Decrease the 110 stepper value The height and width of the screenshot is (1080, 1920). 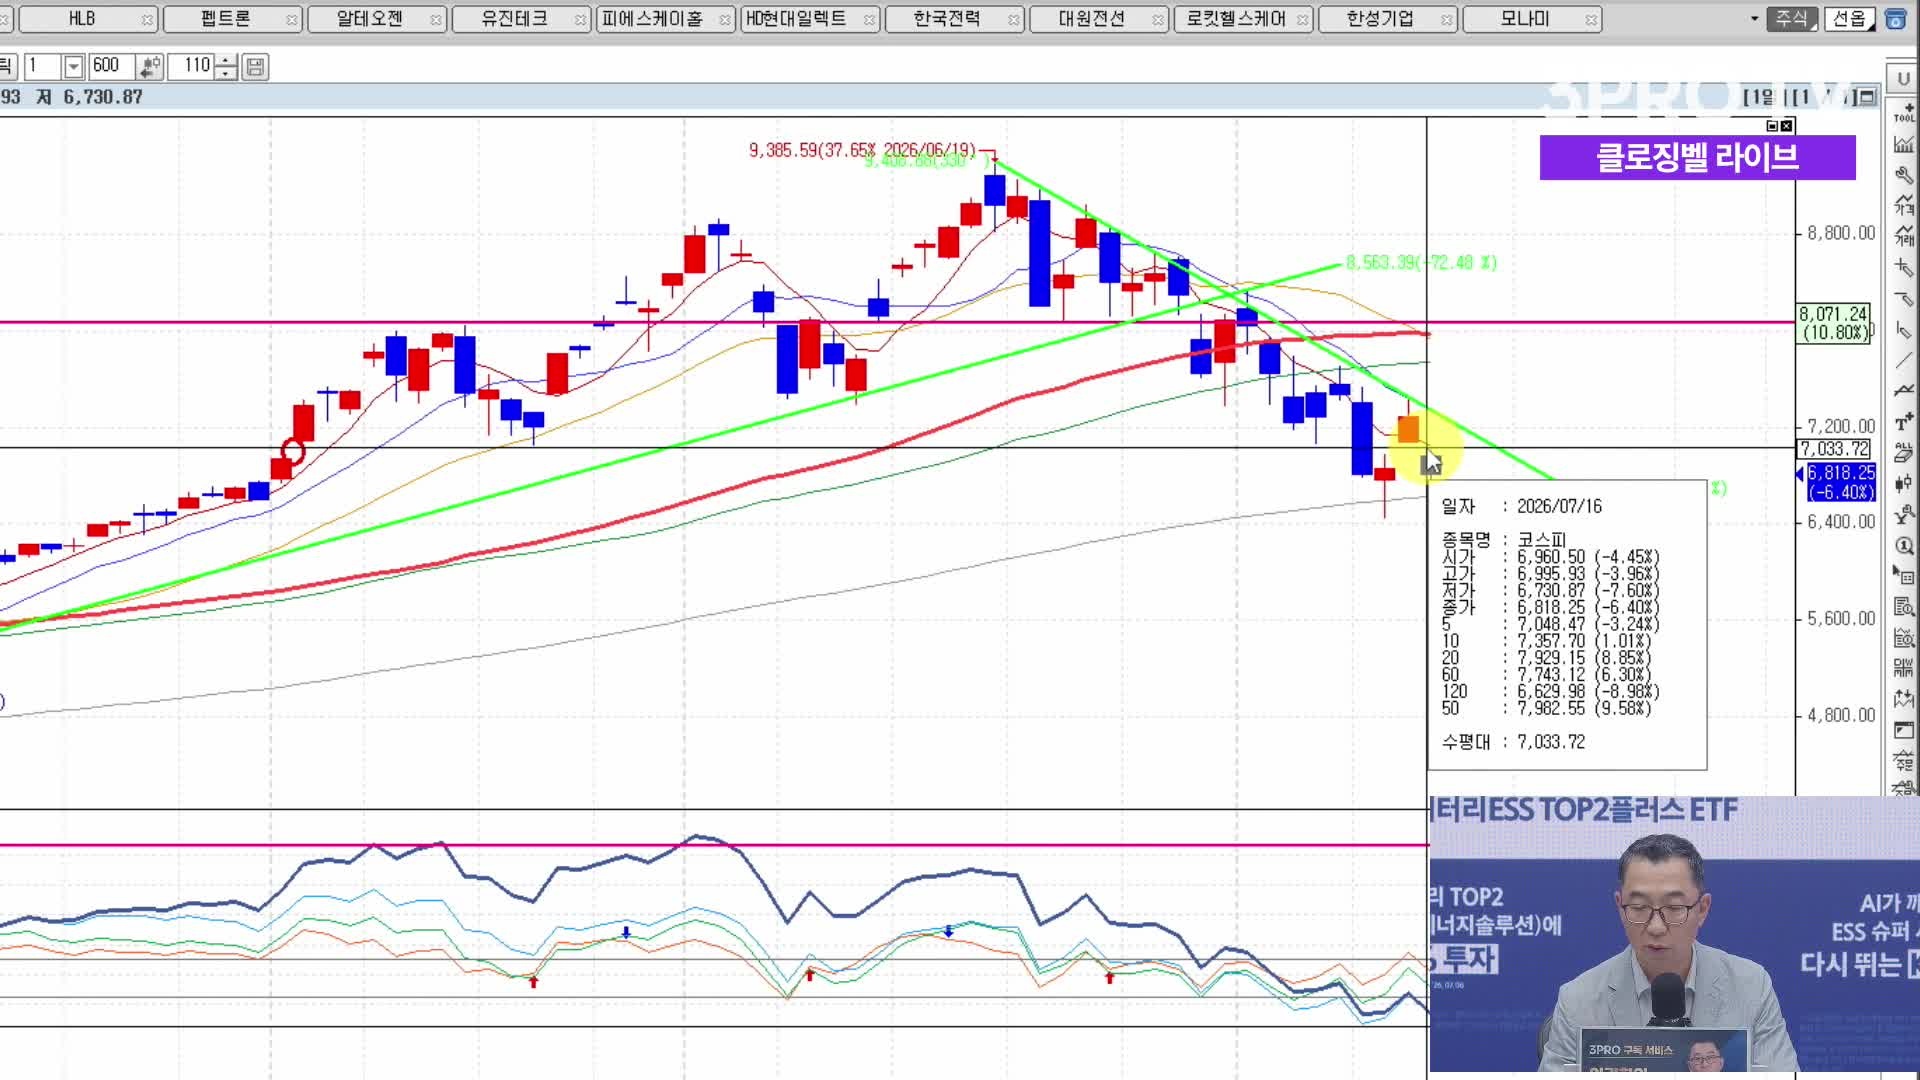(x=226, y=73)
